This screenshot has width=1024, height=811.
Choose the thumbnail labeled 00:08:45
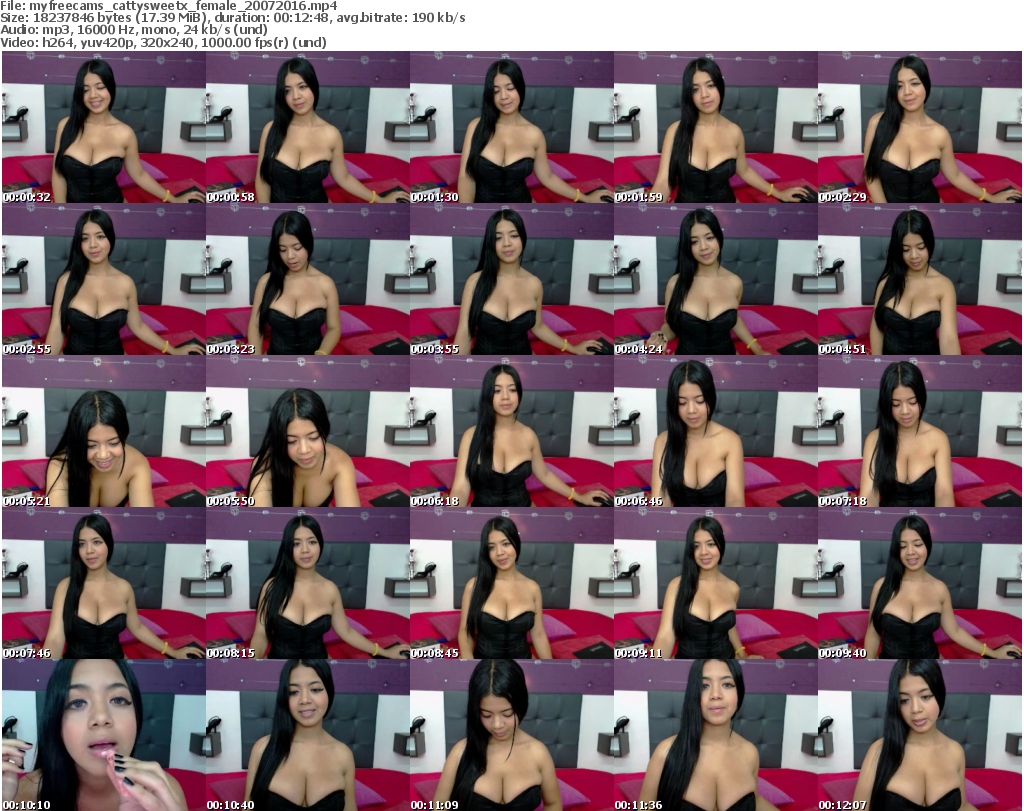tap(512, 584)
